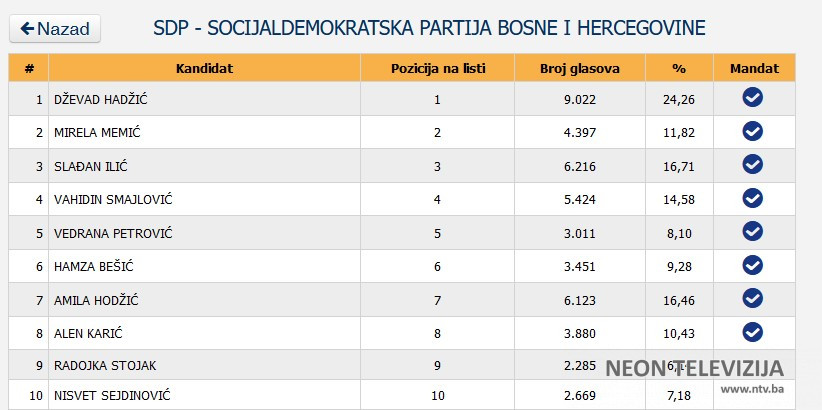Click vote count 9.022 cell
The height and width of the screenshot is (410, 822).
tap(579, 99)
